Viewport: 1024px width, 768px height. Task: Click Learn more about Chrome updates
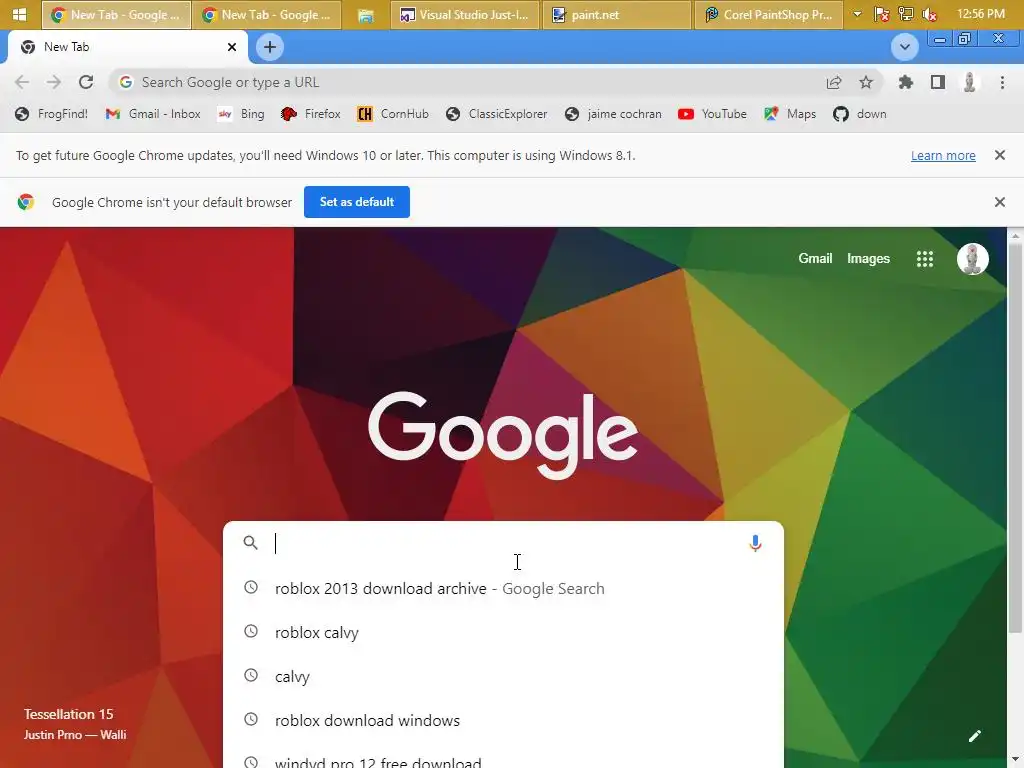pyautogui.click(x=943, y=155)
